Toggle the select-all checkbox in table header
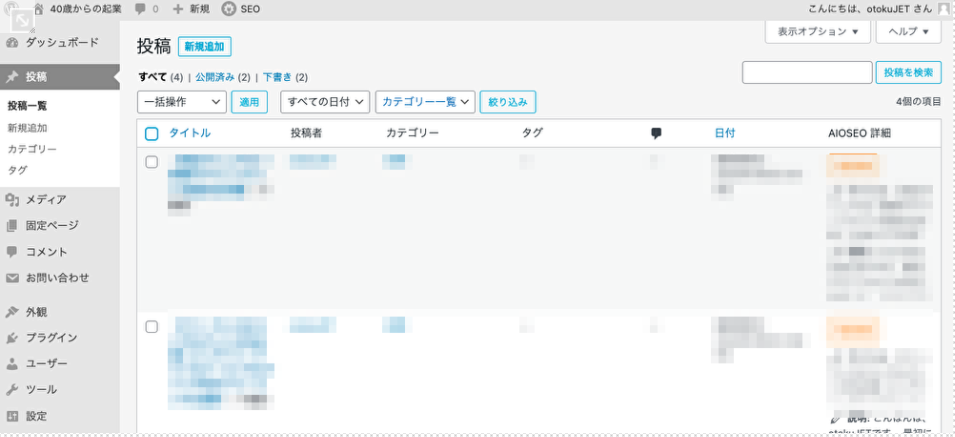The height and width of the screenshot is (437, 955). 152,134
